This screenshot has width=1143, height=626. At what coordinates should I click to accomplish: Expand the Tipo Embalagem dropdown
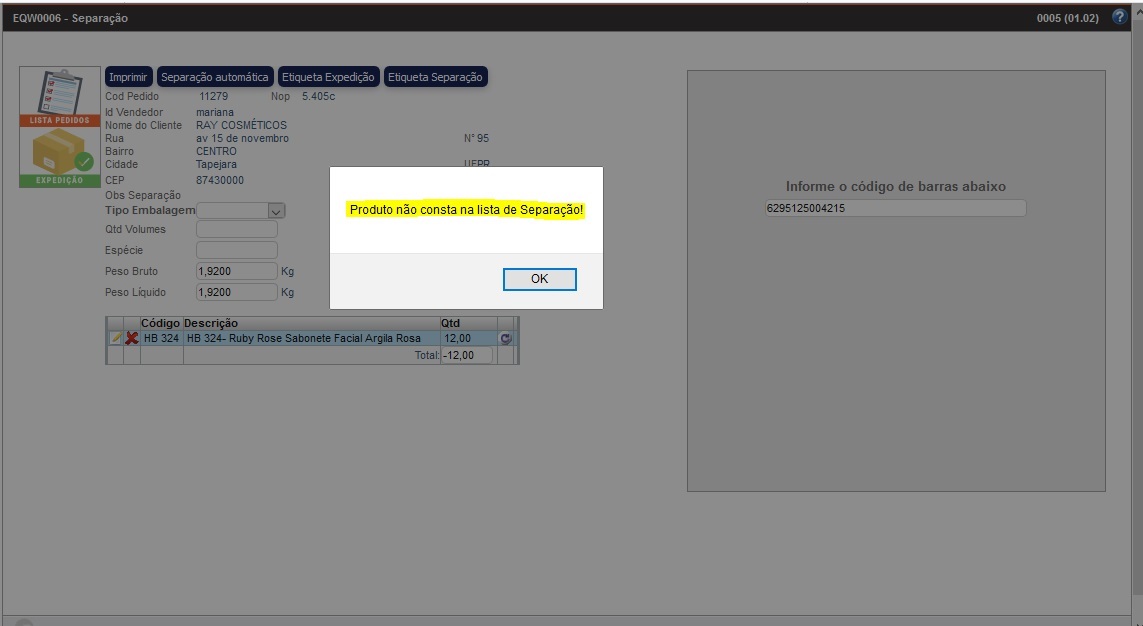point(277,211)
